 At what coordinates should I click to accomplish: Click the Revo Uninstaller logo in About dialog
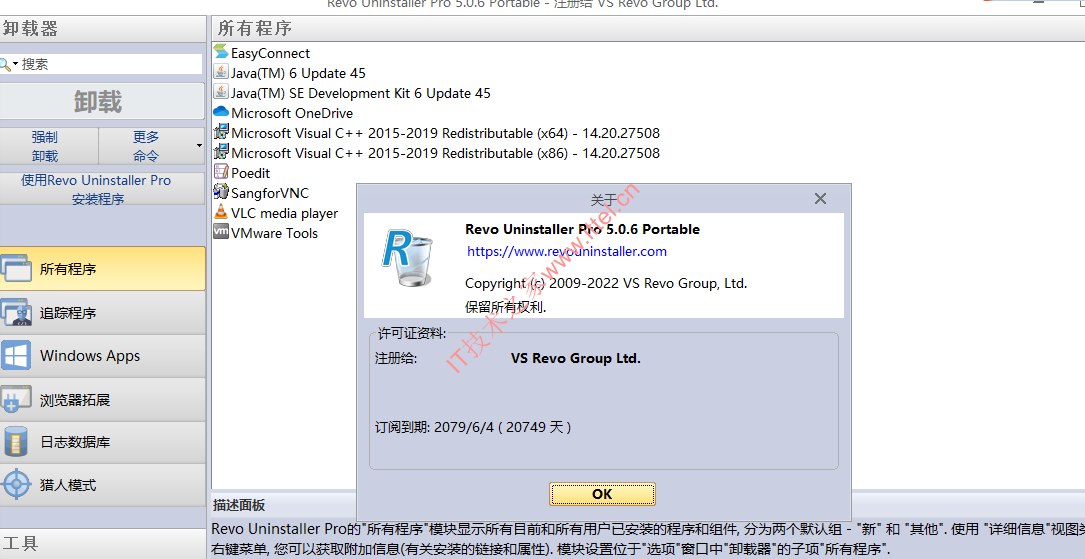[x=408, y=259]
